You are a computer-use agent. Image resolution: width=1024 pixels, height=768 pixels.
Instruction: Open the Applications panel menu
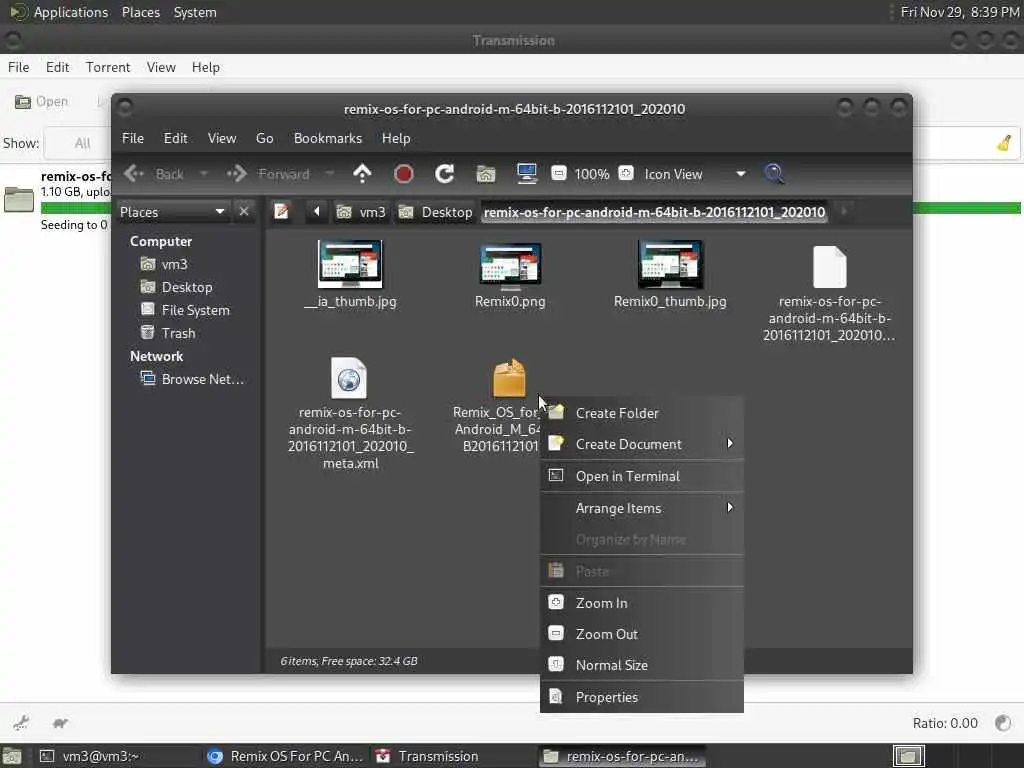59,12
